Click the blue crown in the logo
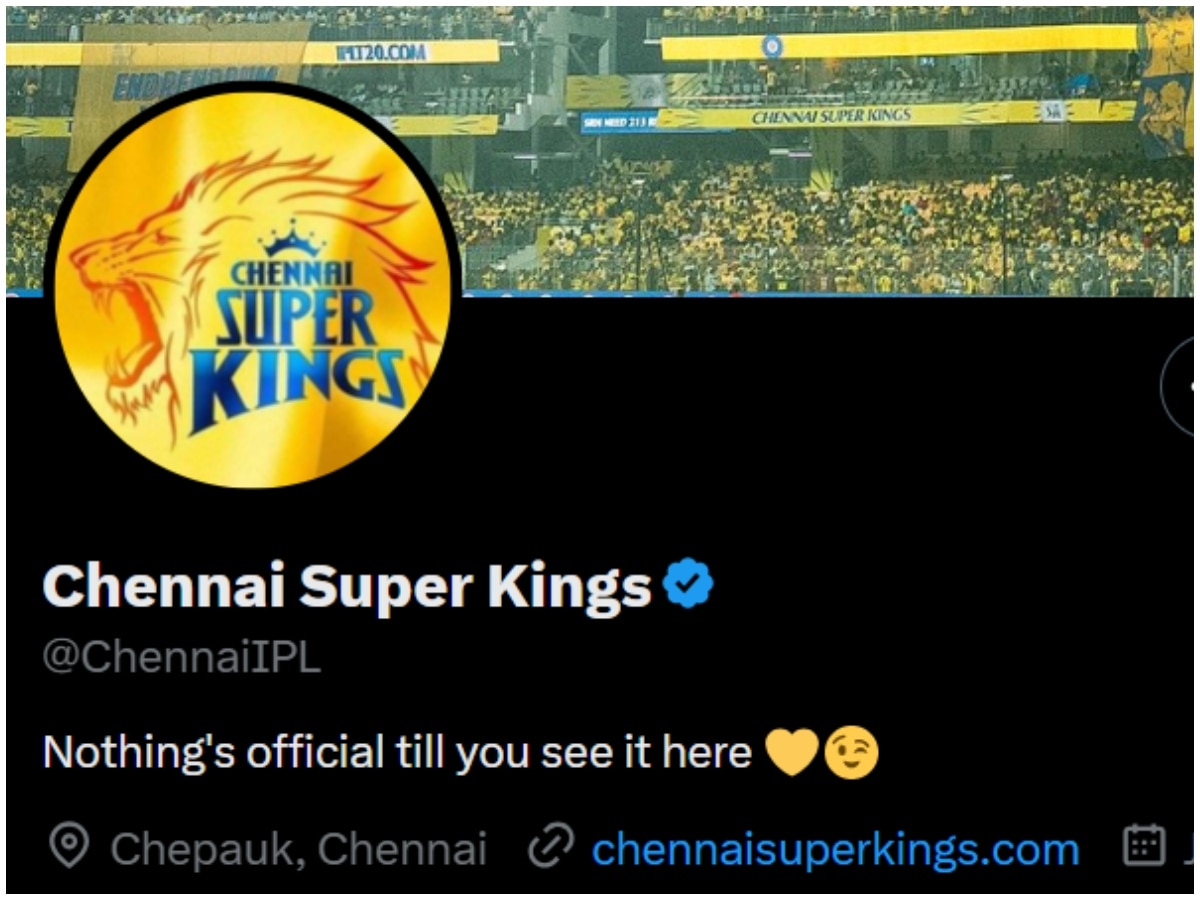 point(293,240)
